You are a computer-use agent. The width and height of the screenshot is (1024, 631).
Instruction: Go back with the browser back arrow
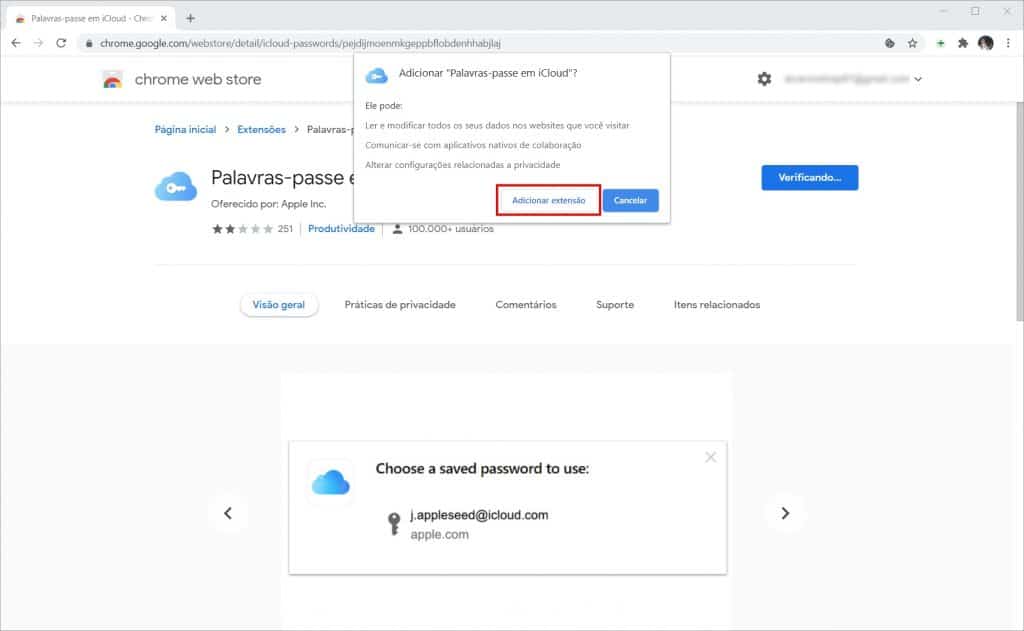coord(16,43)
